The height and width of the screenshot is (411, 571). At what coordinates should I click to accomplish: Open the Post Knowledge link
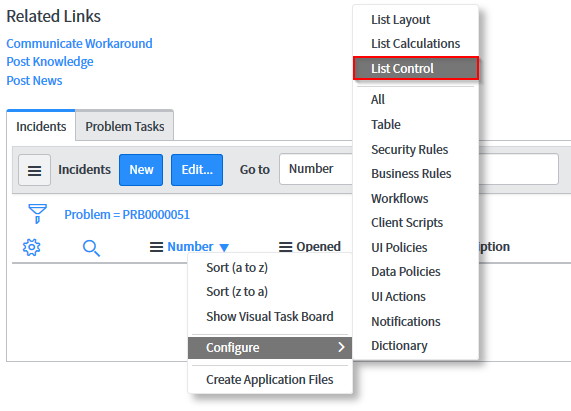50,62
